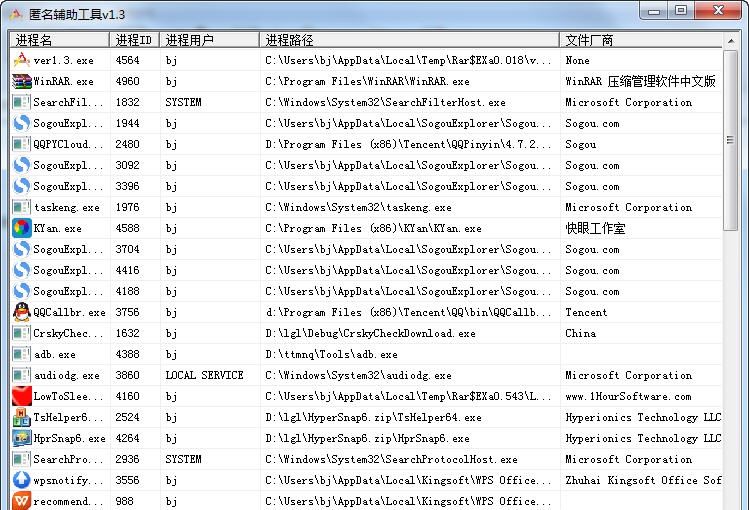The height and width of the screenshot is (510, 749).
Task: Click the QQPYCloud... process icon
Action: [x=21, y=144]
